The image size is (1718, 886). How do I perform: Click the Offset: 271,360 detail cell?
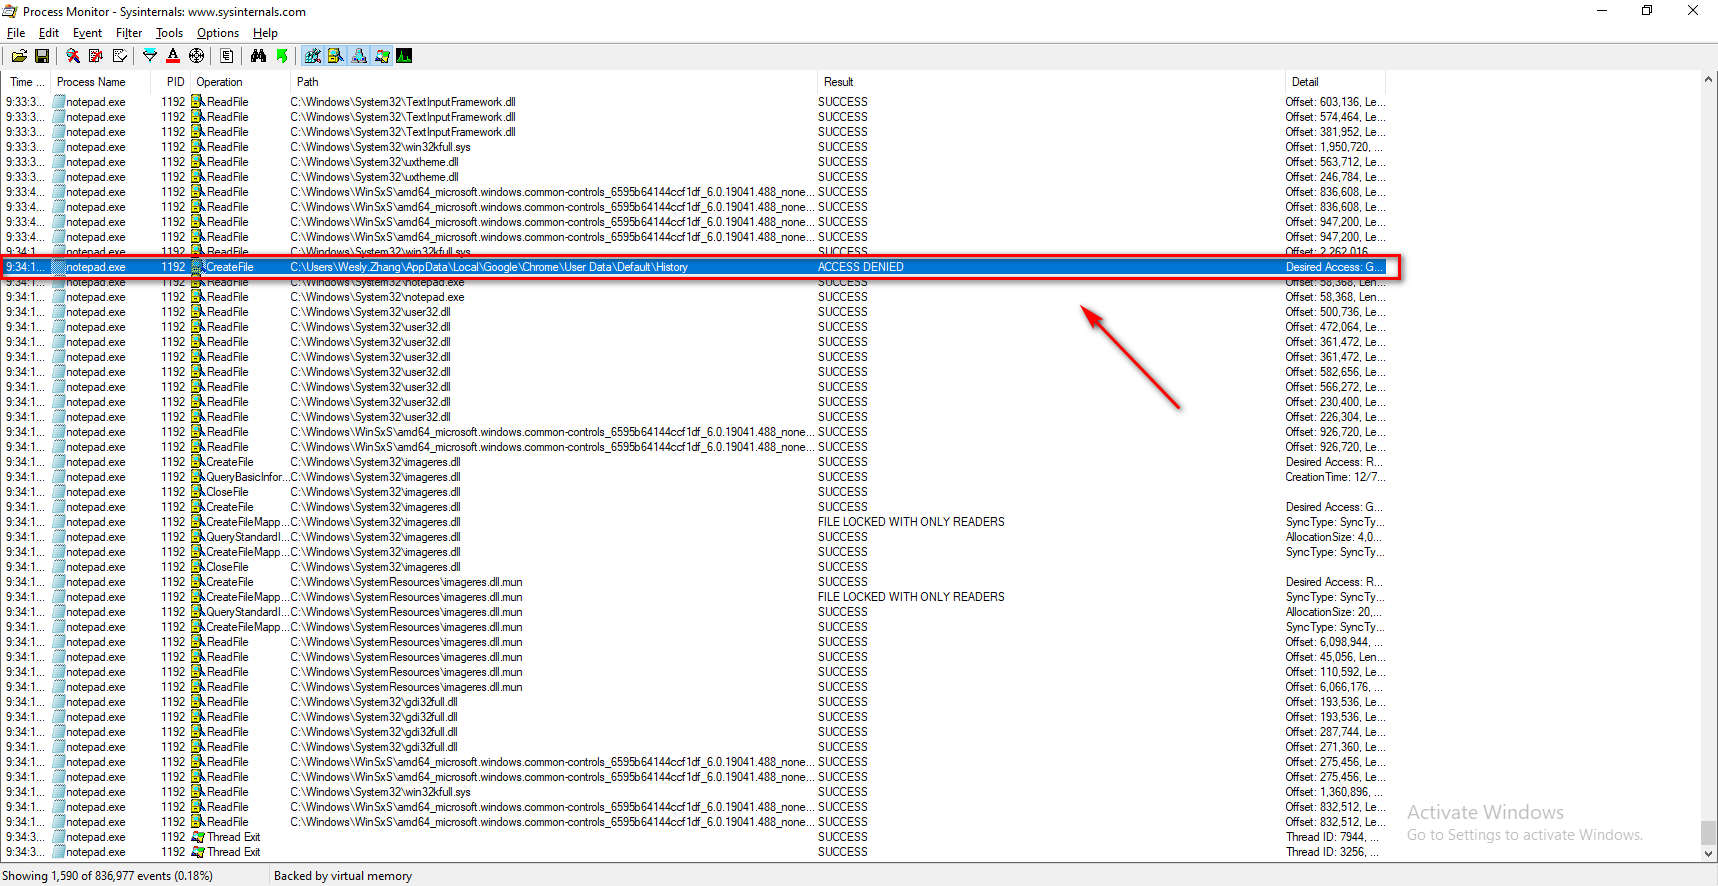point(1335,747)
